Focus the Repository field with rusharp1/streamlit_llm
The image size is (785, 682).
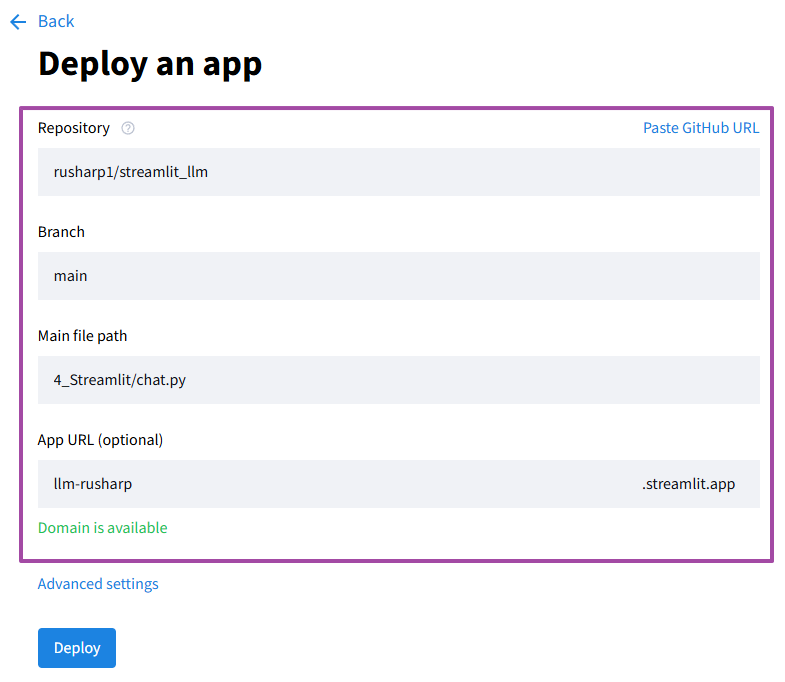399,172
